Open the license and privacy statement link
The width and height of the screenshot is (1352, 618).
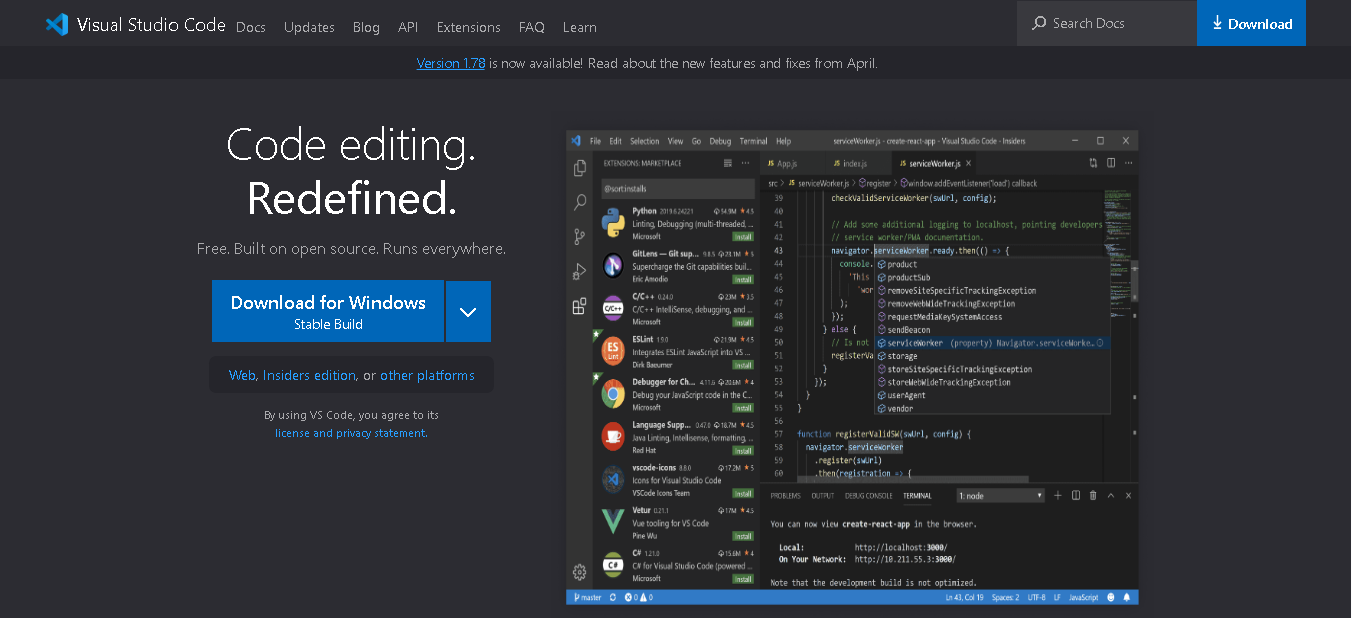pos(351,433)
